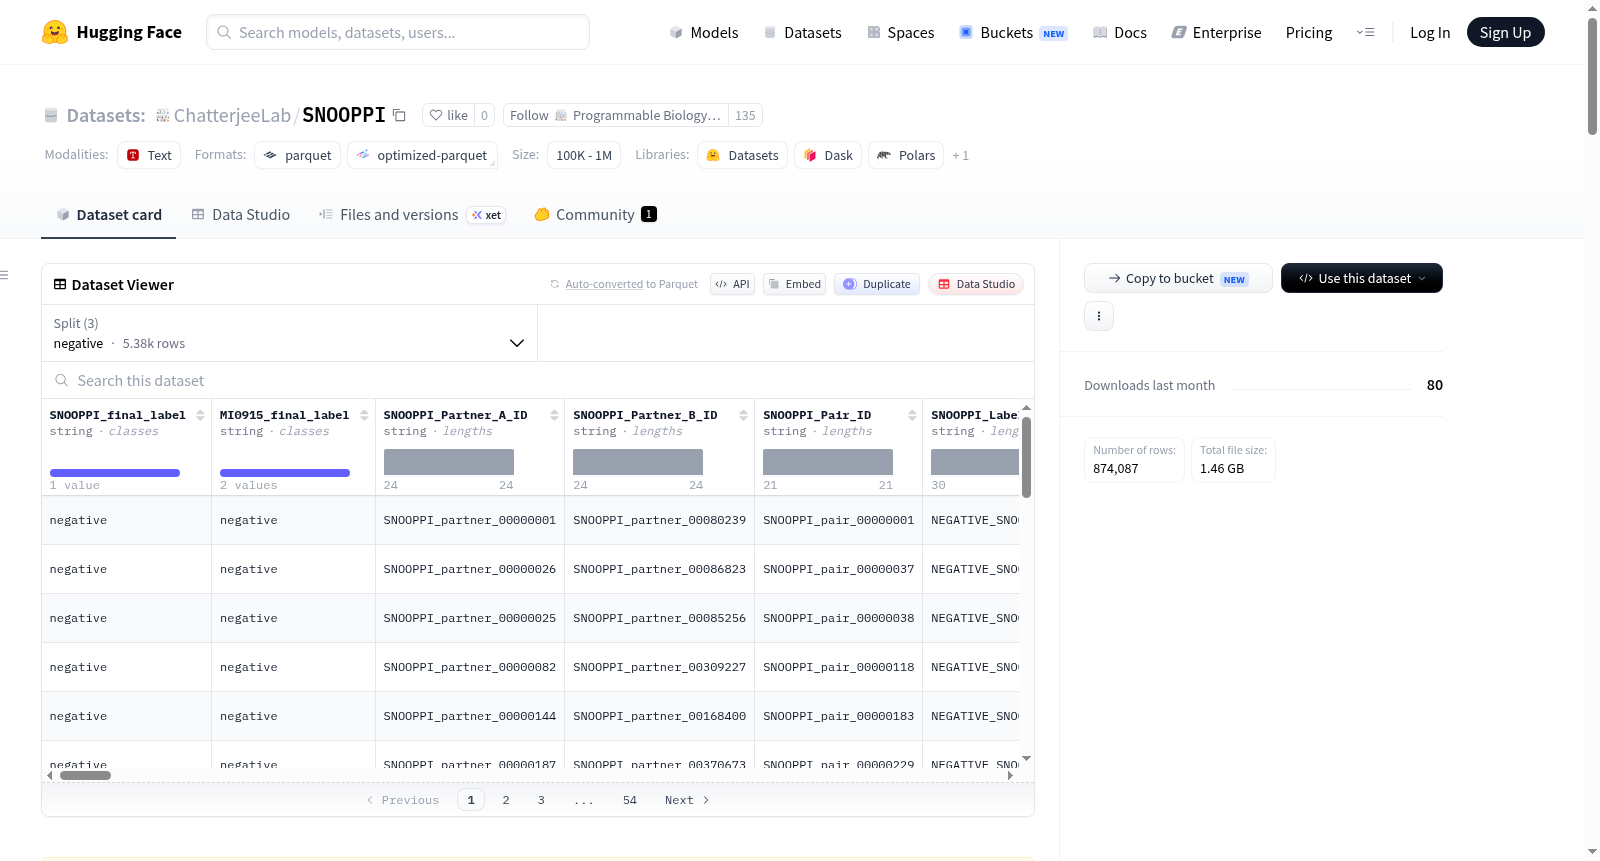Screen dimensions: 1600x861
Task: Click cell SNOOPPI_partner_00080239
Action: (659, 520)
